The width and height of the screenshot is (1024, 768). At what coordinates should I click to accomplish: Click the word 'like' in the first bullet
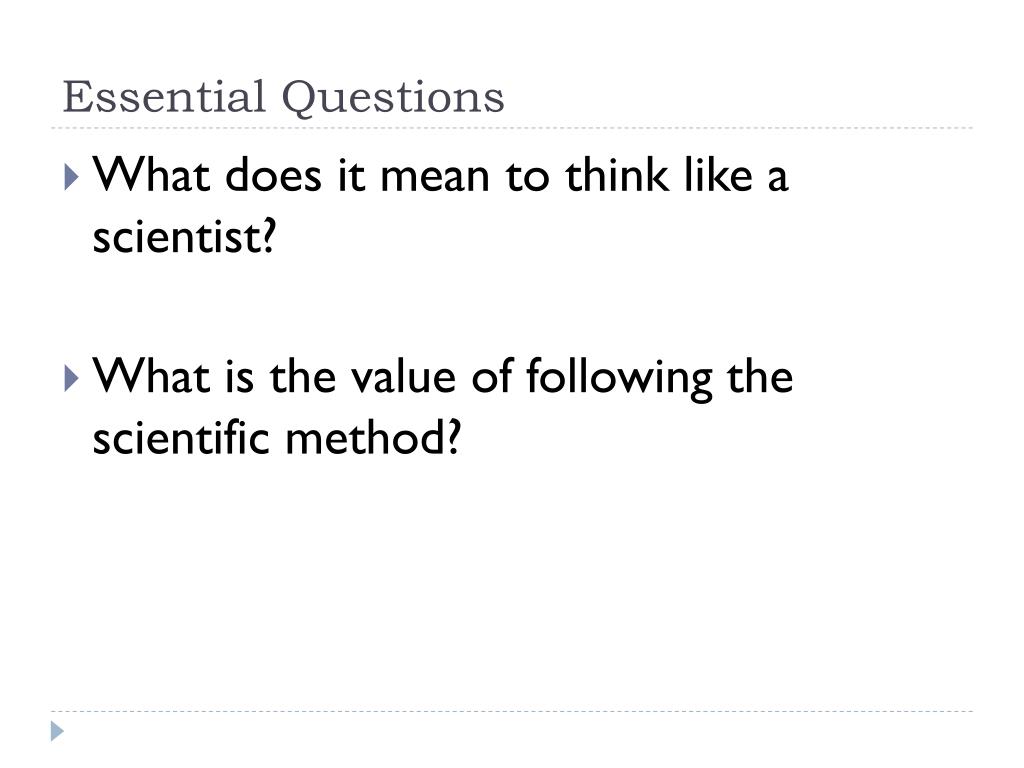click(x=718, y=174)
